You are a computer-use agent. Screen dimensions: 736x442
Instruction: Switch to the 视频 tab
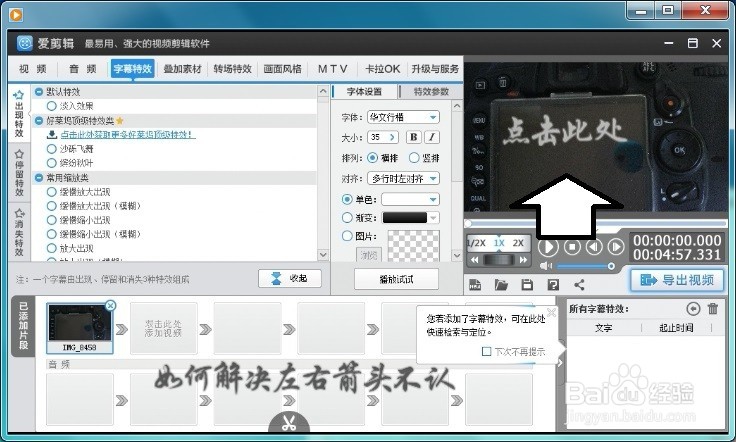pos(33,69)
